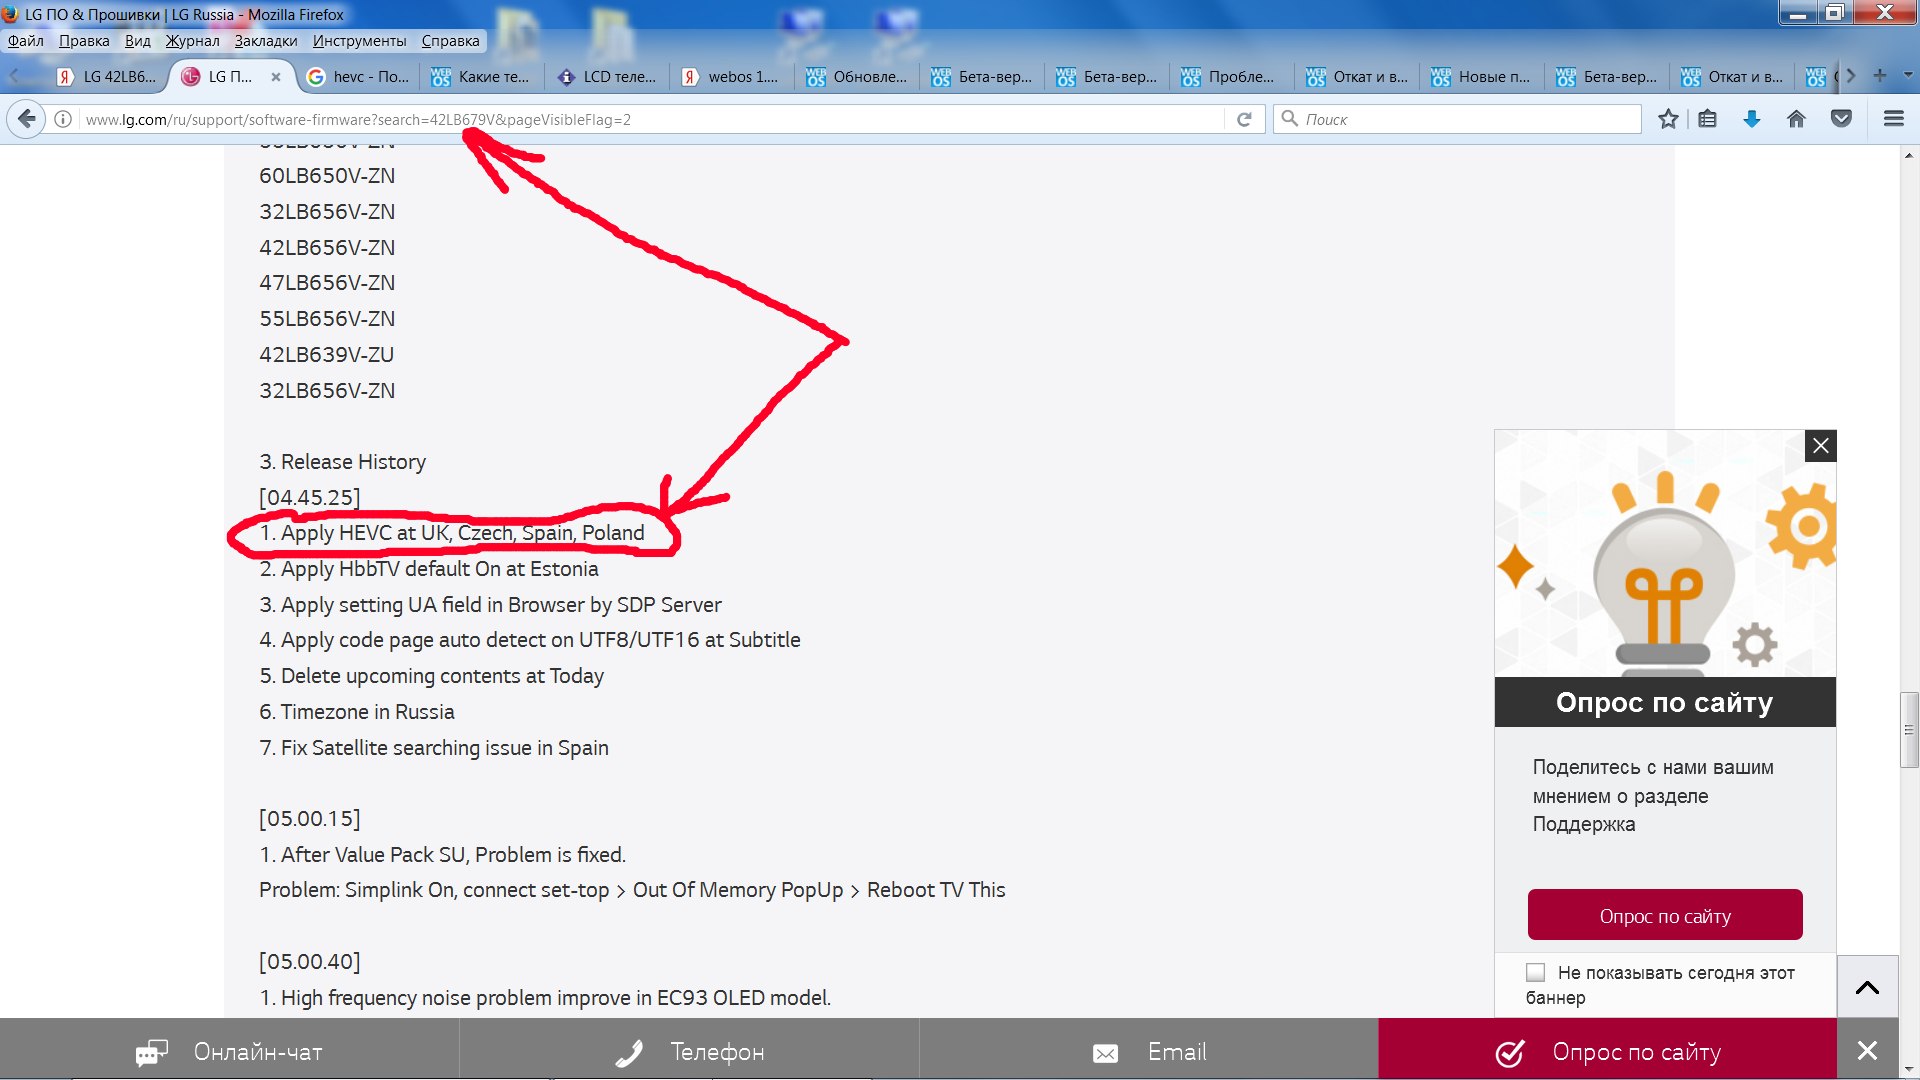
Task: Click the scroll-to-top chevron button
Action: pyautogui.click(x=1867, y=987)
